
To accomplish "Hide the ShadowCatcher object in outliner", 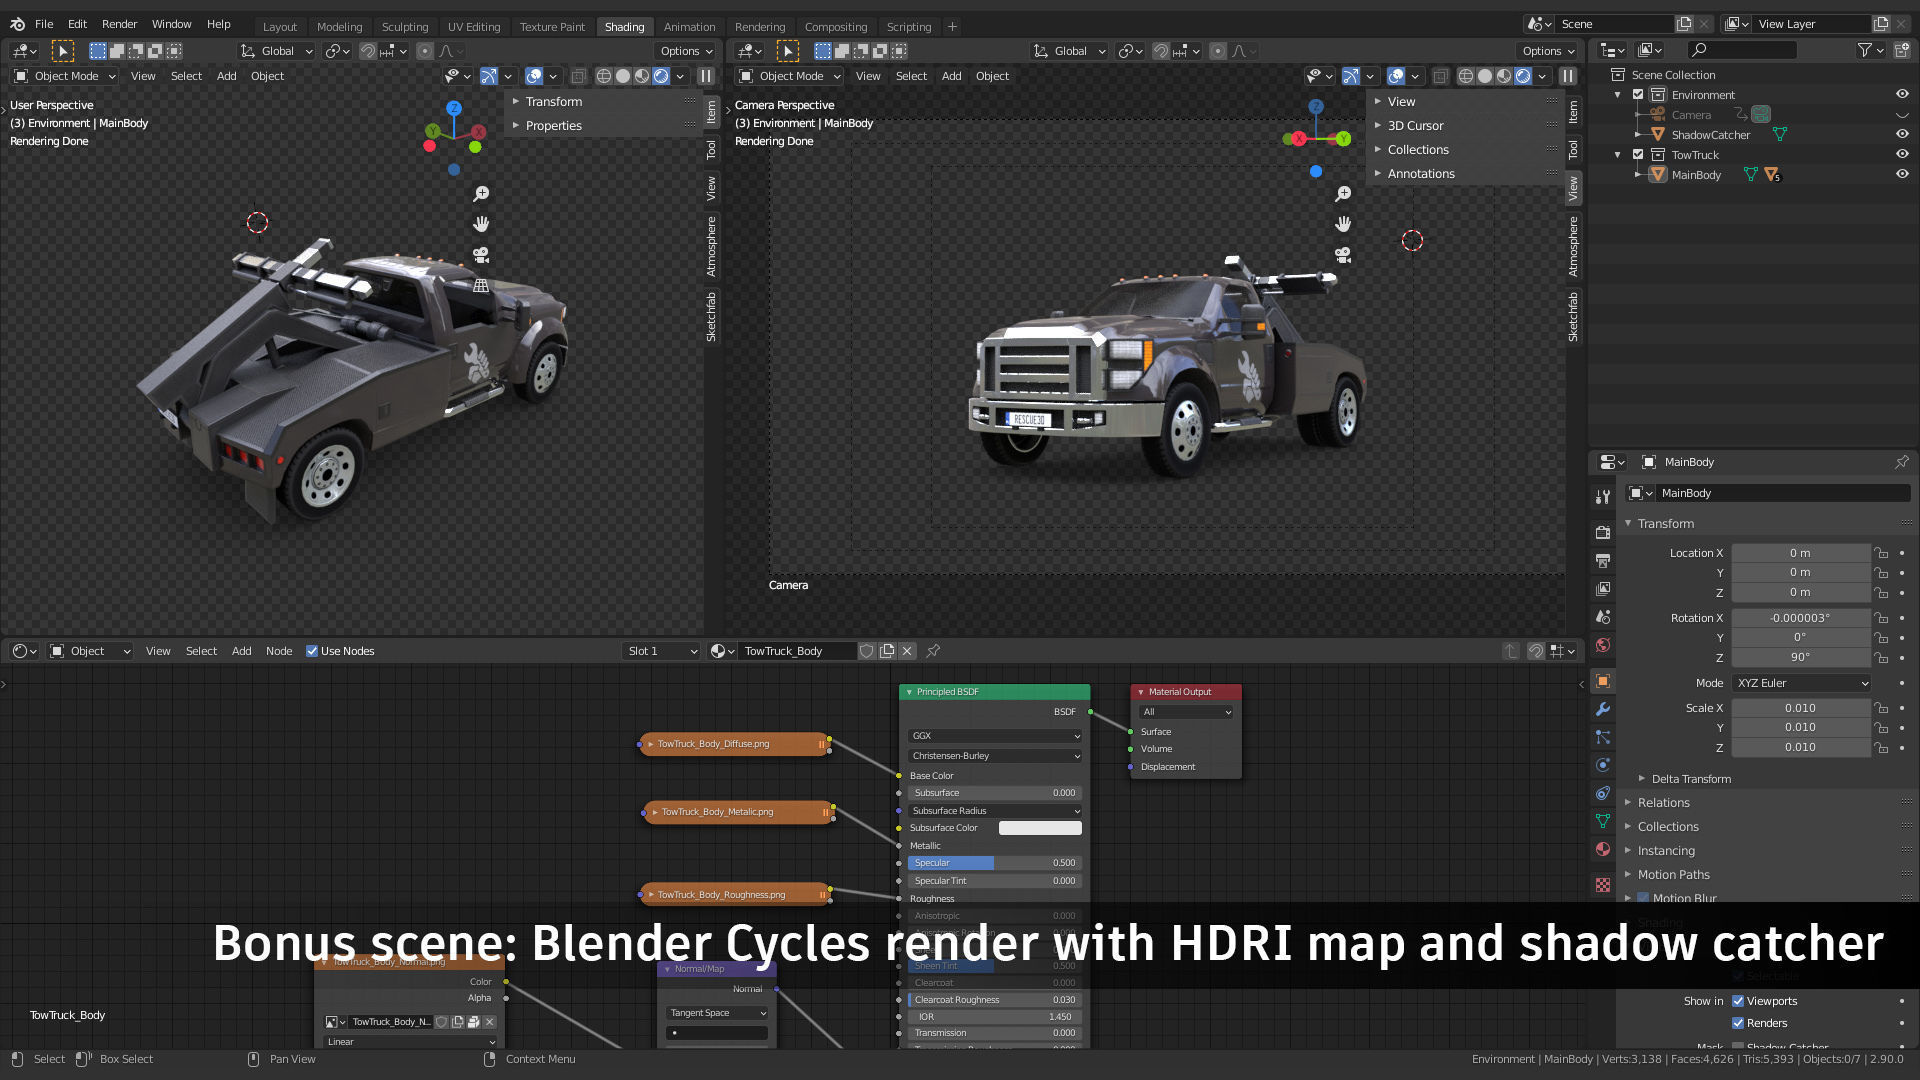I will coord(1901,135).
